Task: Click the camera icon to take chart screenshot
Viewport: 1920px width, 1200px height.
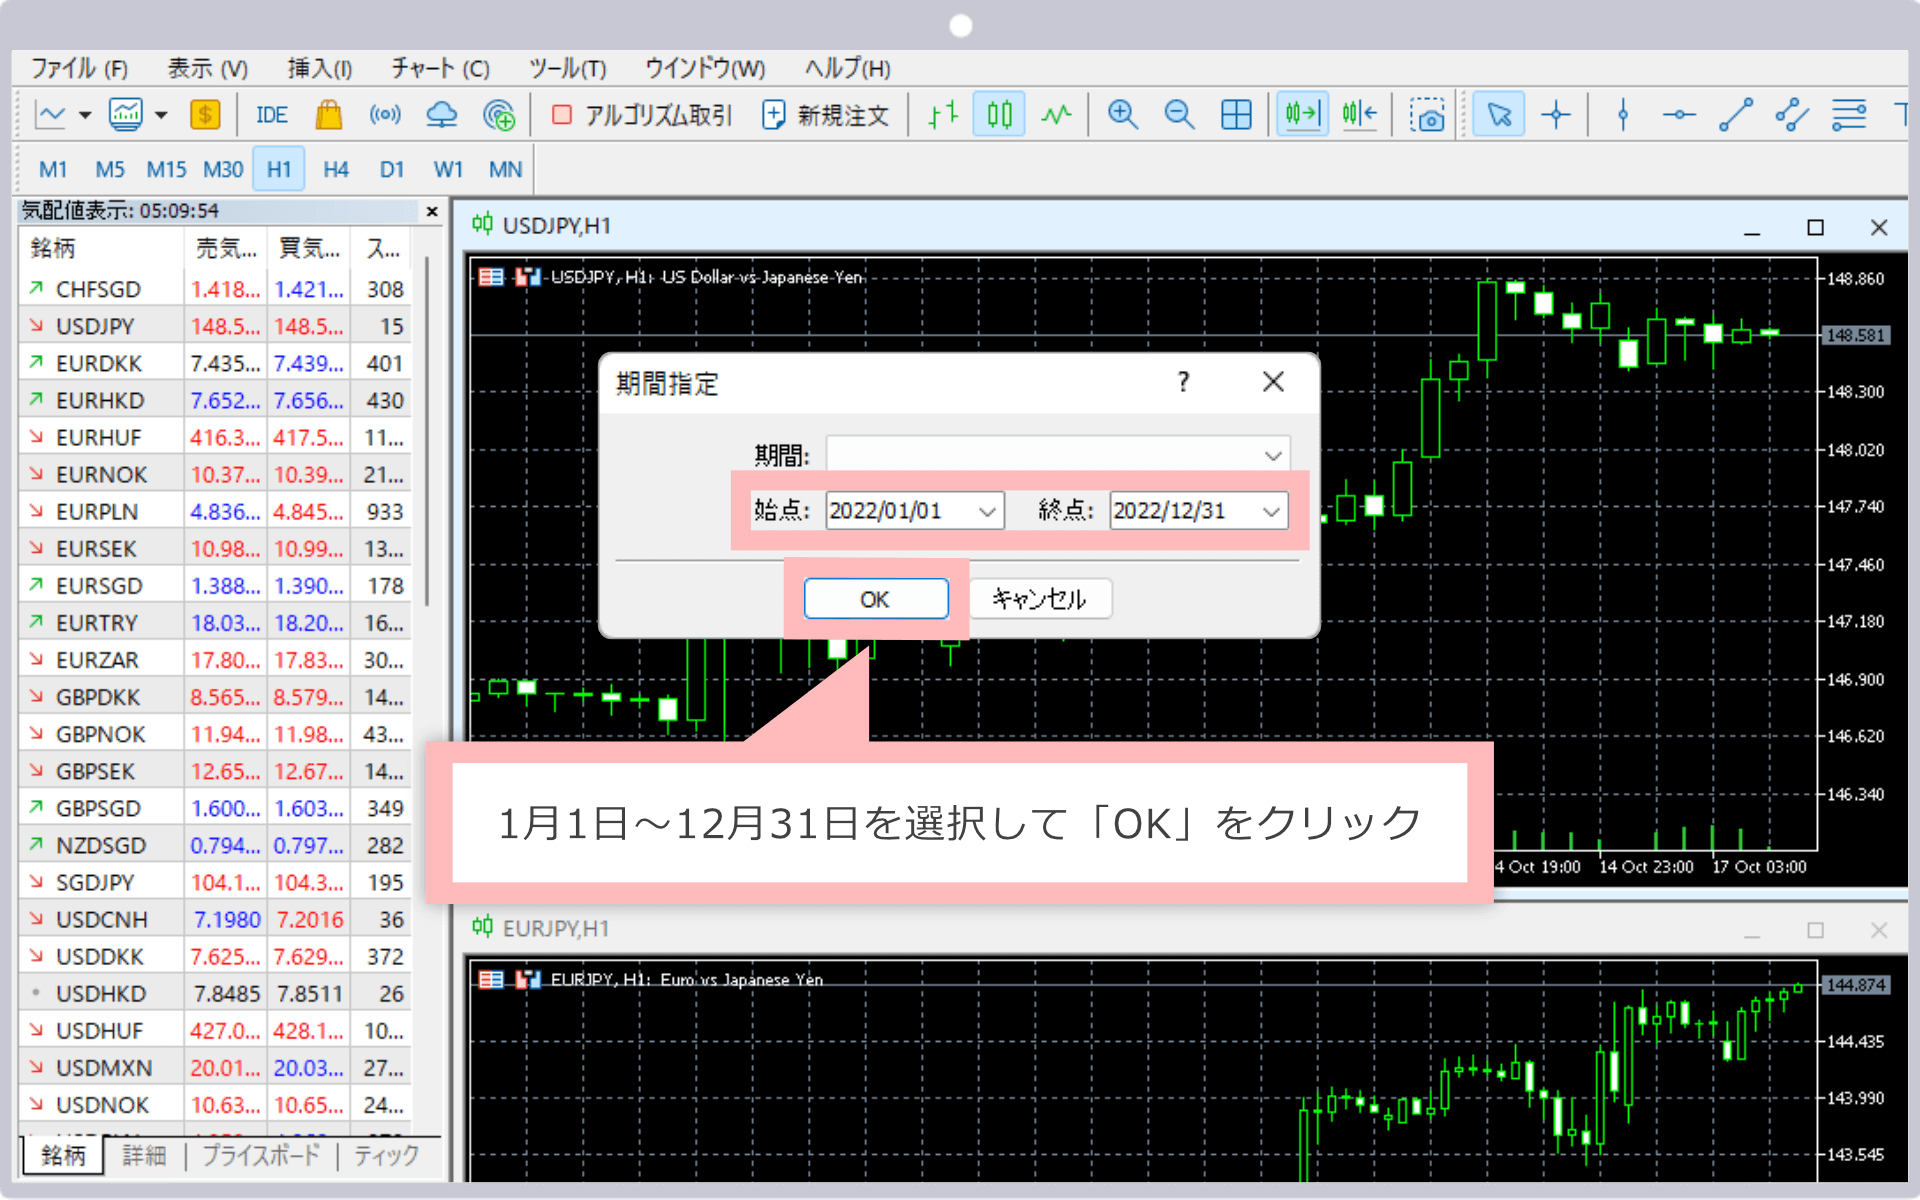Action: 1427,114
